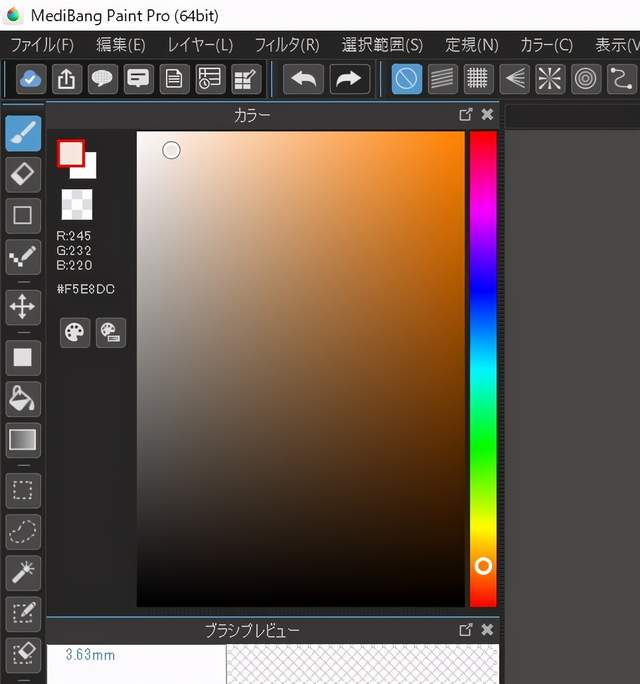Screen dimensions: 640x684
Task: Select the Dot pen tool
Action: click(23, 256)
